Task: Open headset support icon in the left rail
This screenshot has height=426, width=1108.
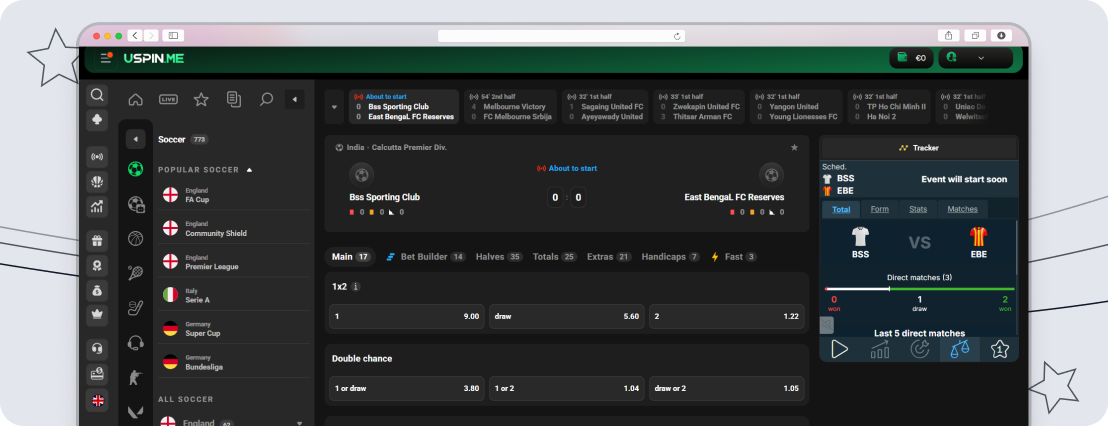Action: (98, 349)
